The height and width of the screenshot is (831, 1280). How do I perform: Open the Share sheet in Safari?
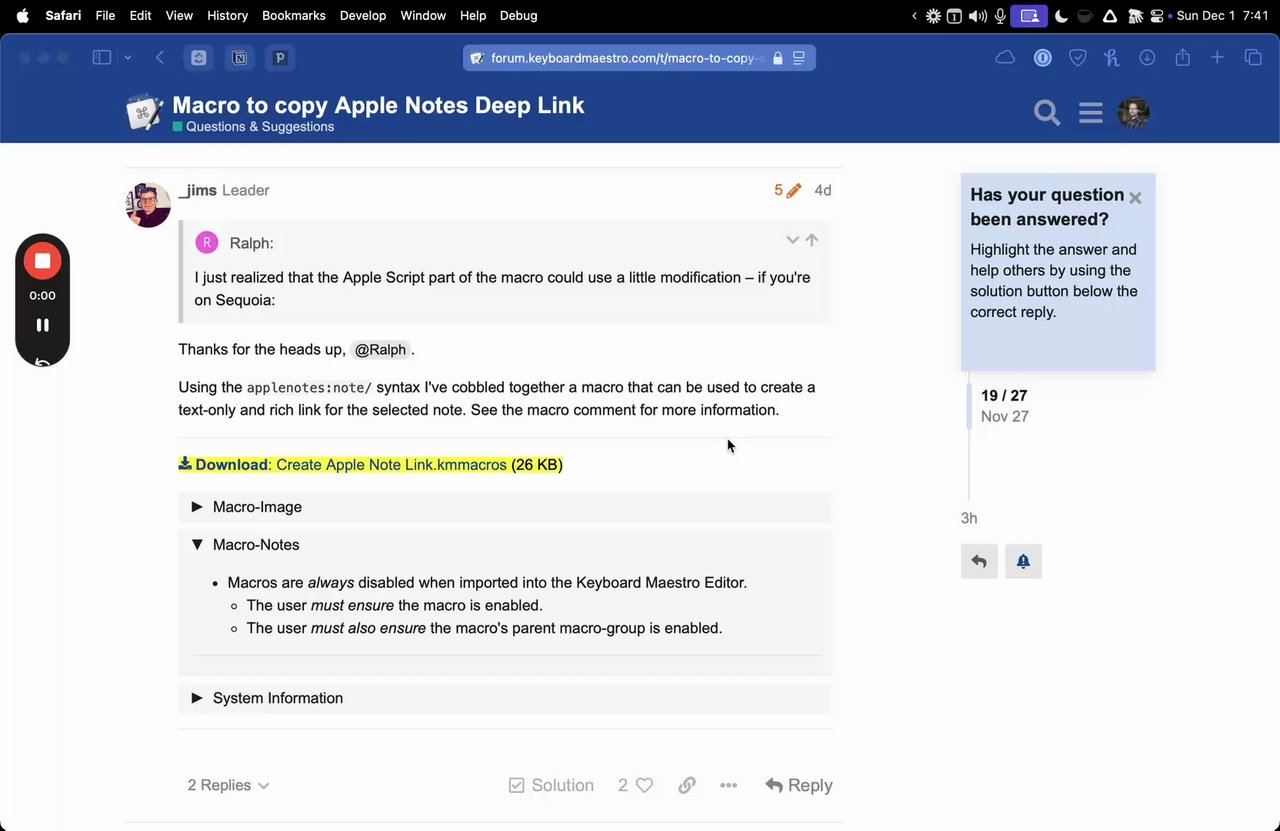tap(1182, 57)
